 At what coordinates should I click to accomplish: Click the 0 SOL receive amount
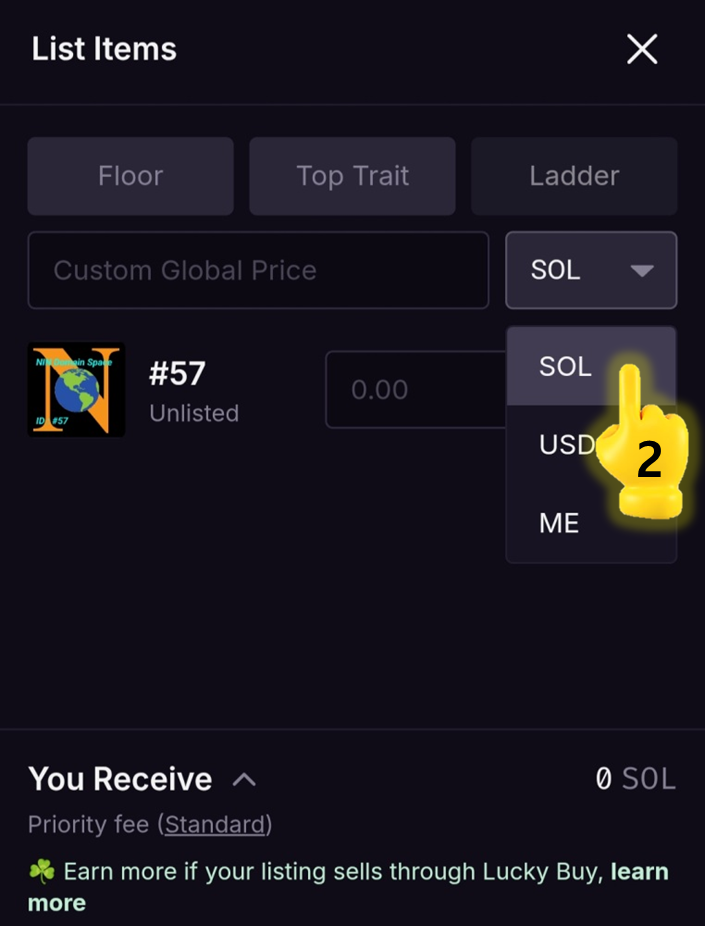[x=635, y=779]
